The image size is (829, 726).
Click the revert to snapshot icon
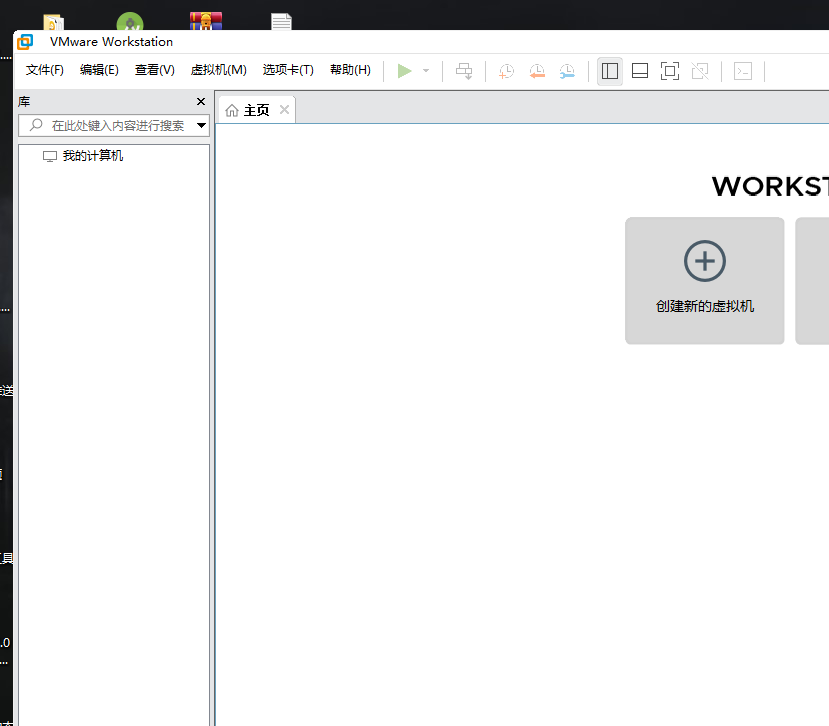[x=537, y=71]
